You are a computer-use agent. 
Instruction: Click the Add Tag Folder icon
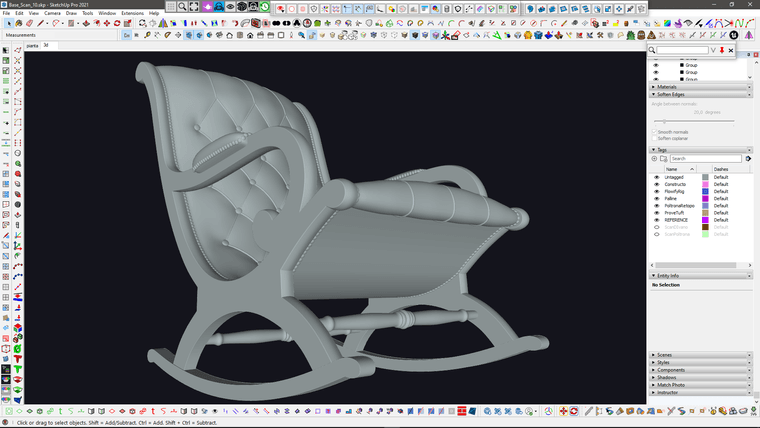click(x=664, y=158)
